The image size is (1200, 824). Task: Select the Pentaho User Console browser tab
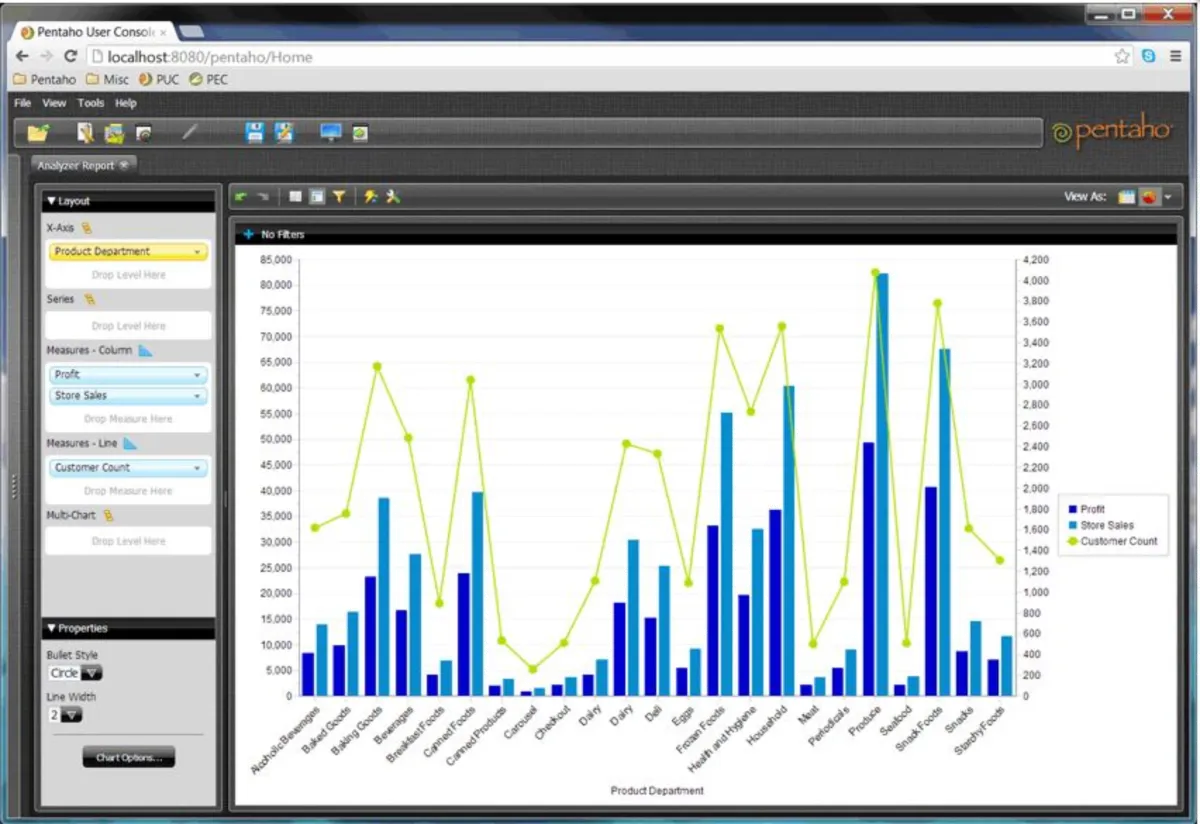click(93, 32)
